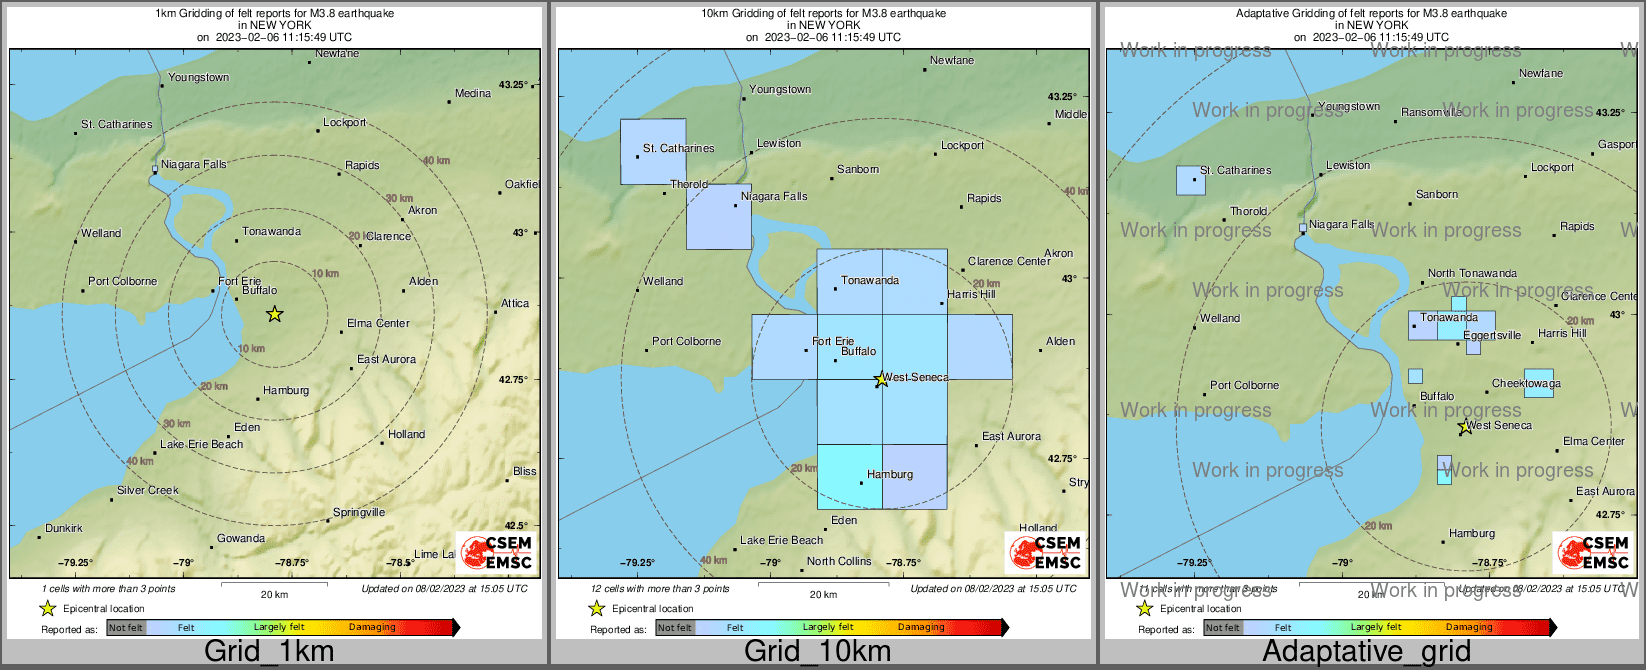
Task: Click the 'Felt' legend segment under Grid_1km
Action: [x=186, y=628]
